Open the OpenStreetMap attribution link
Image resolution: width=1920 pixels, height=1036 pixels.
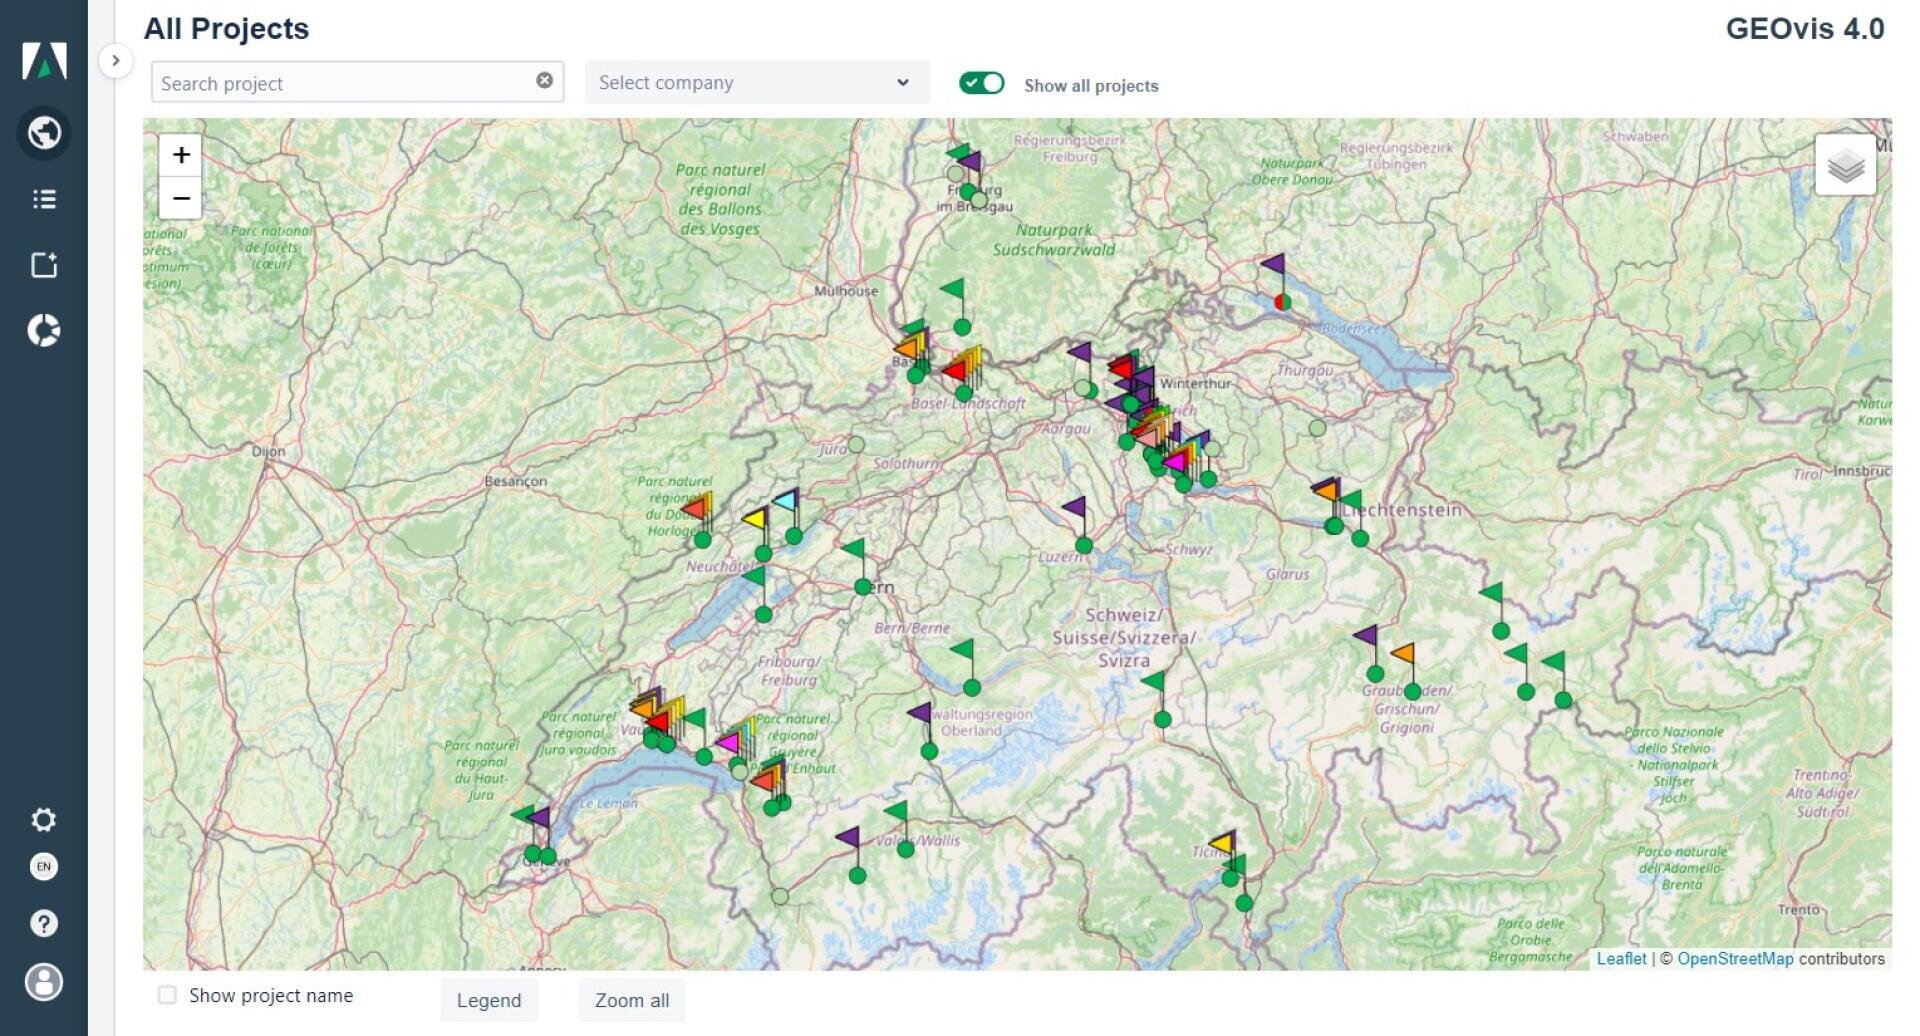click(1735, 958)
